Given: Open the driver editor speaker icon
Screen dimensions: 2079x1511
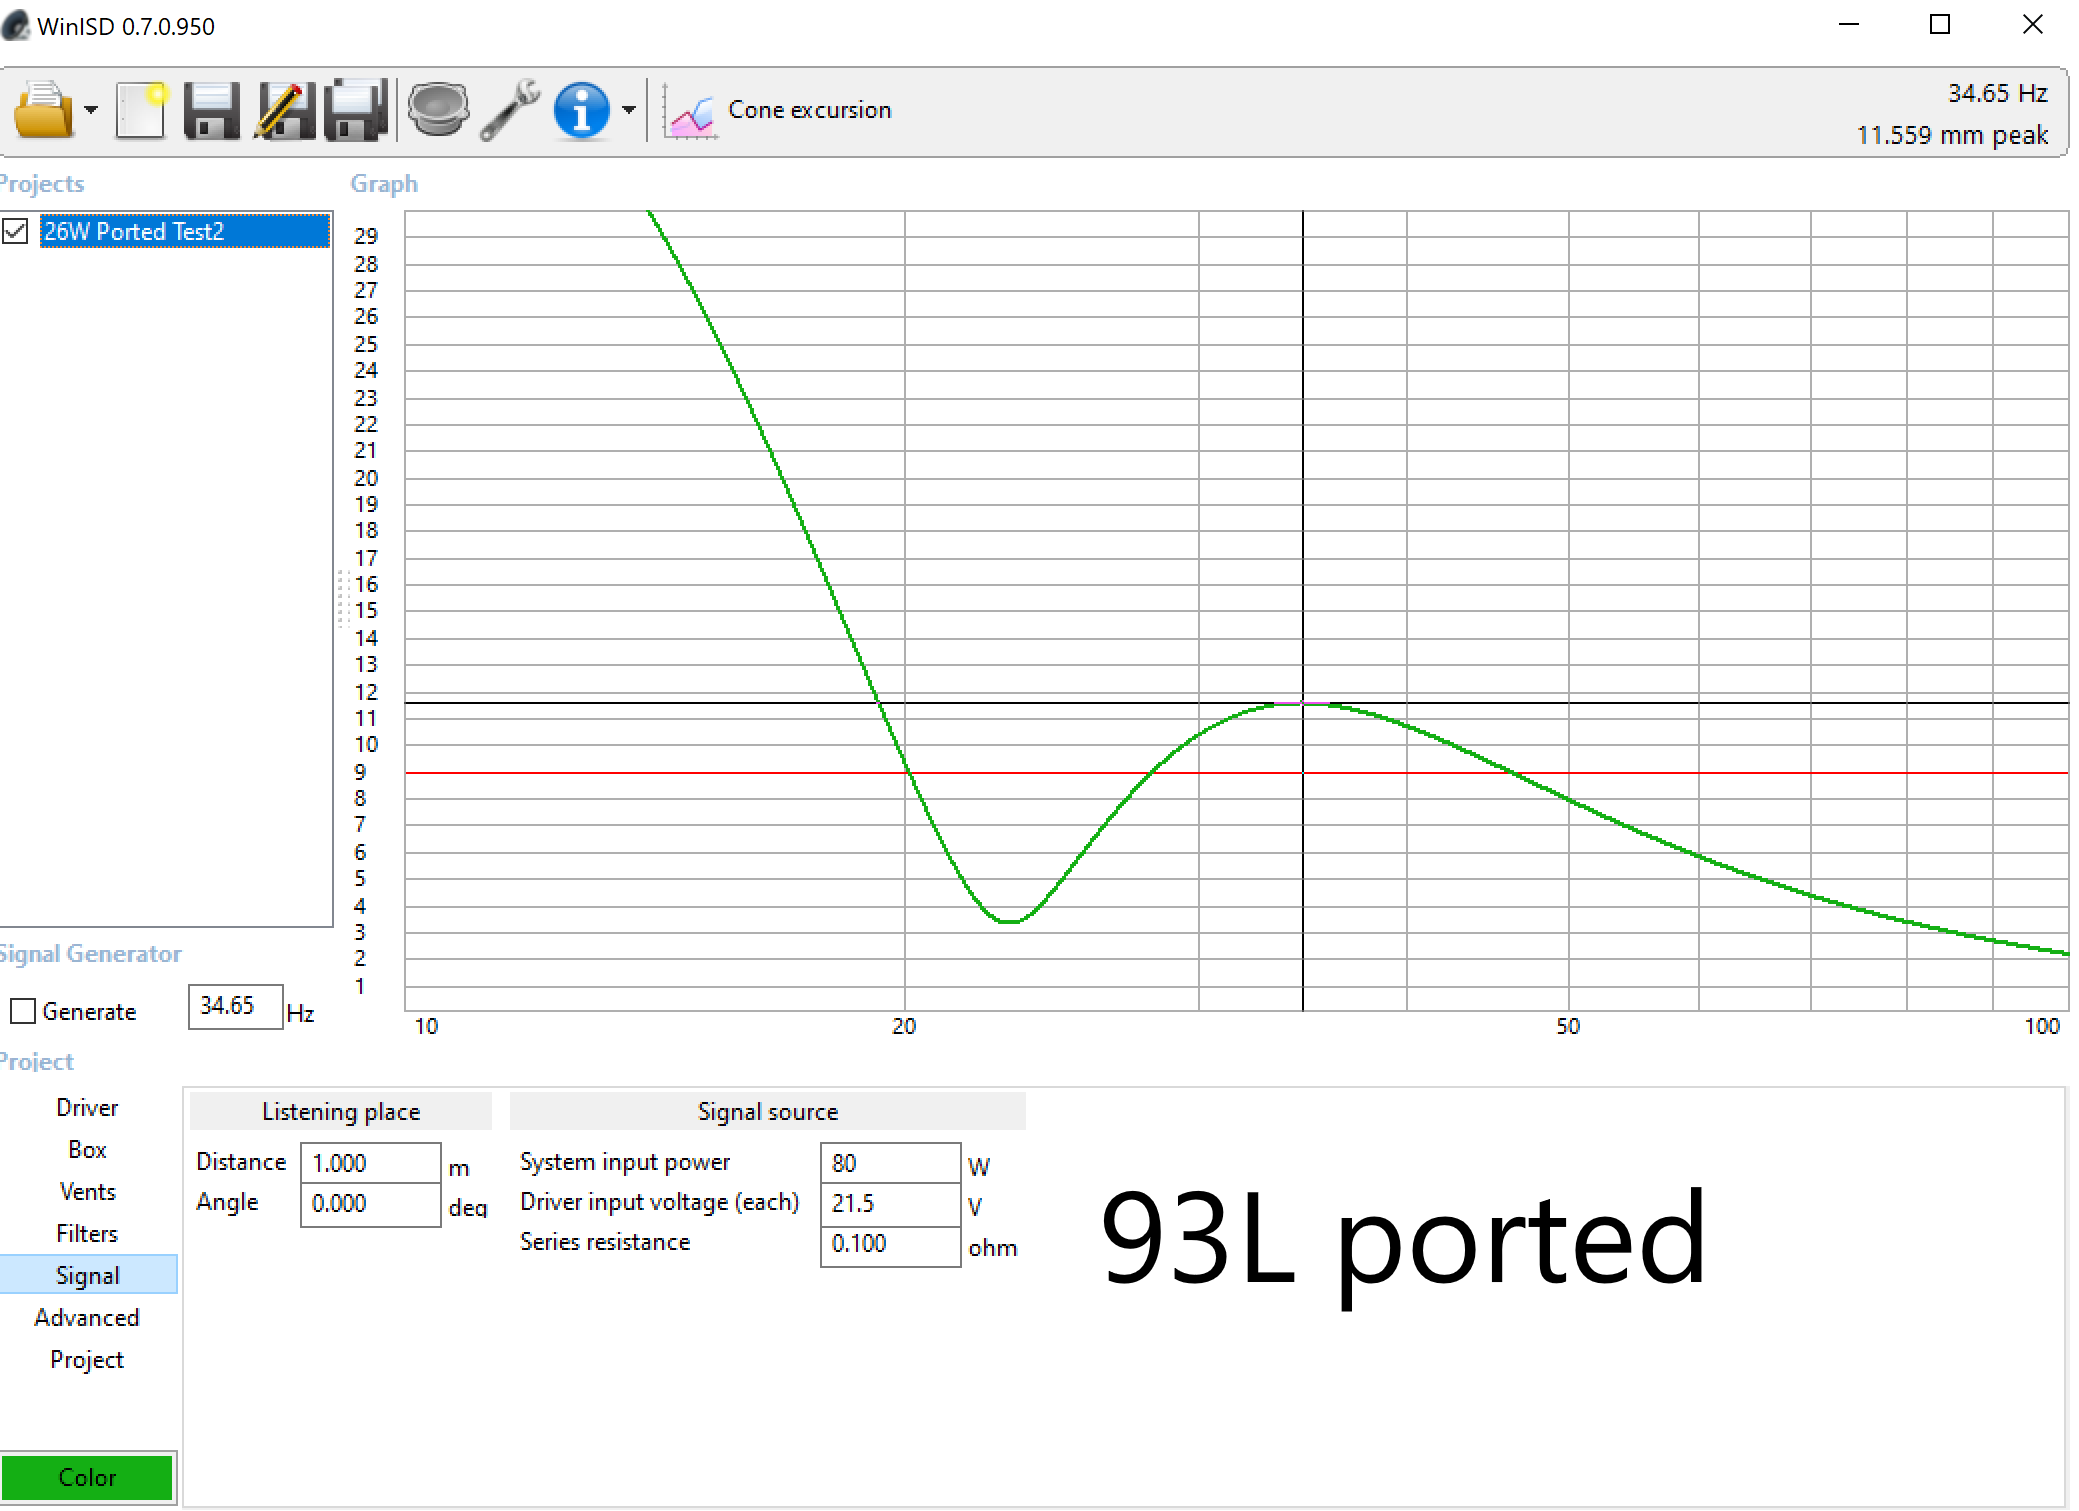Looking at the screenshot, I should [438, 110].
